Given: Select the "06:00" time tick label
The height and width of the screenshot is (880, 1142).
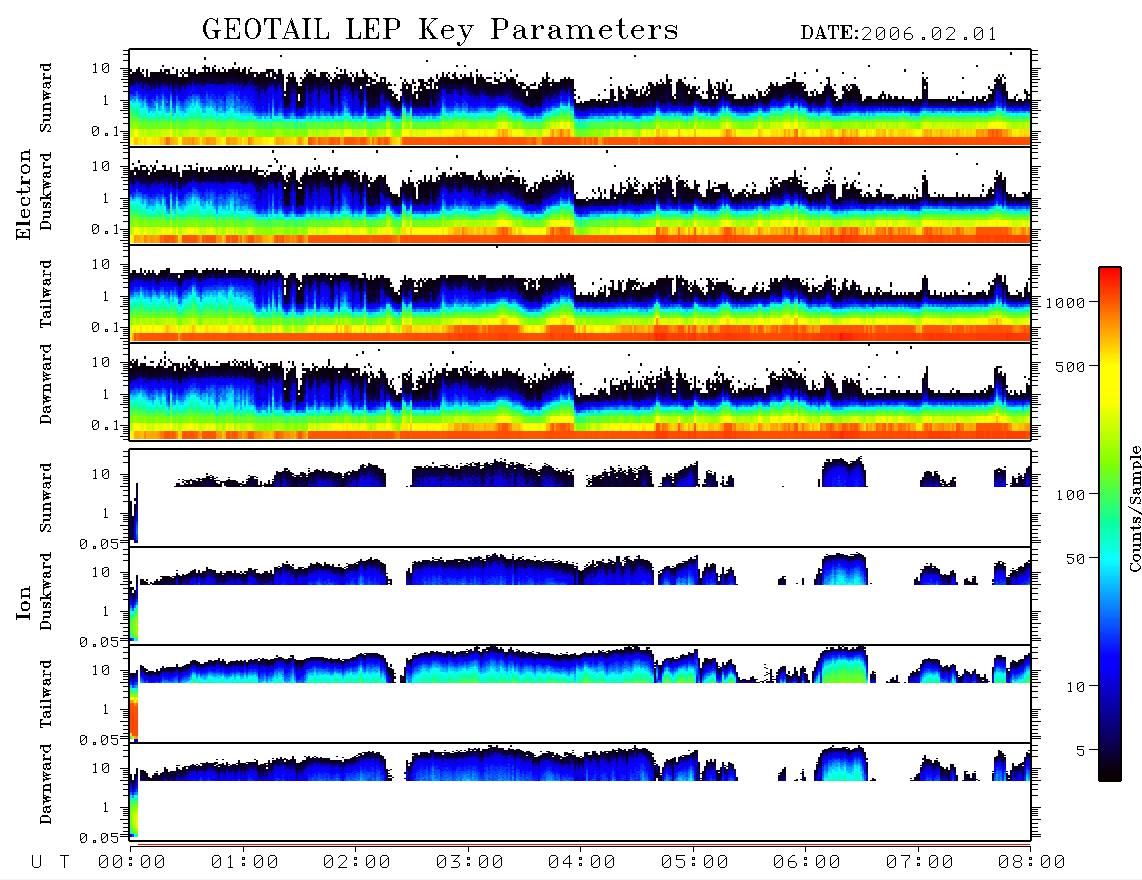Looking at the screenshot, I should [806, 863].
